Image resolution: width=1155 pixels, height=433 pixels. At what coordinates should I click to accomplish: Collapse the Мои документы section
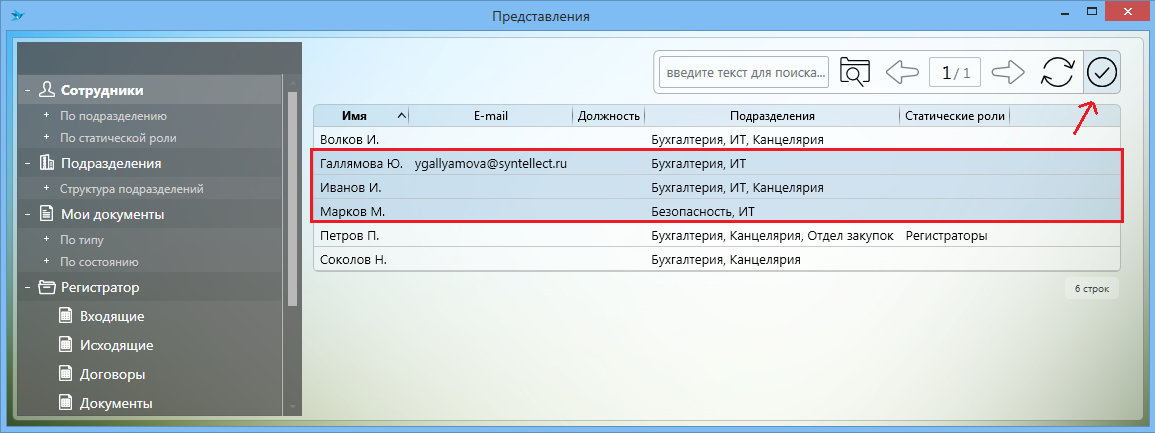click(27, 214)
